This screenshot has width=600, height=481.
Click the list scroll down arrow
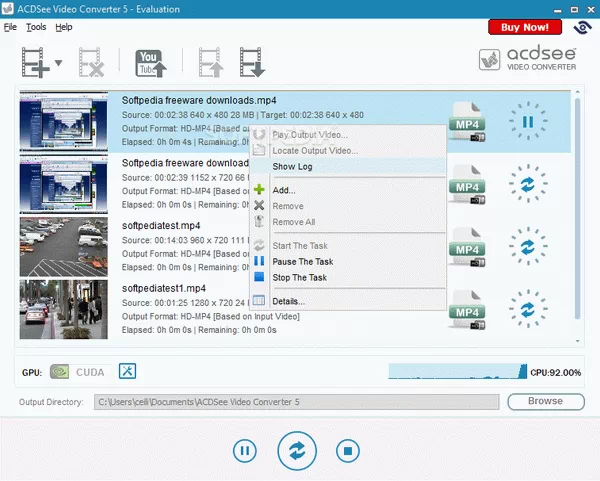click(577, 341)
